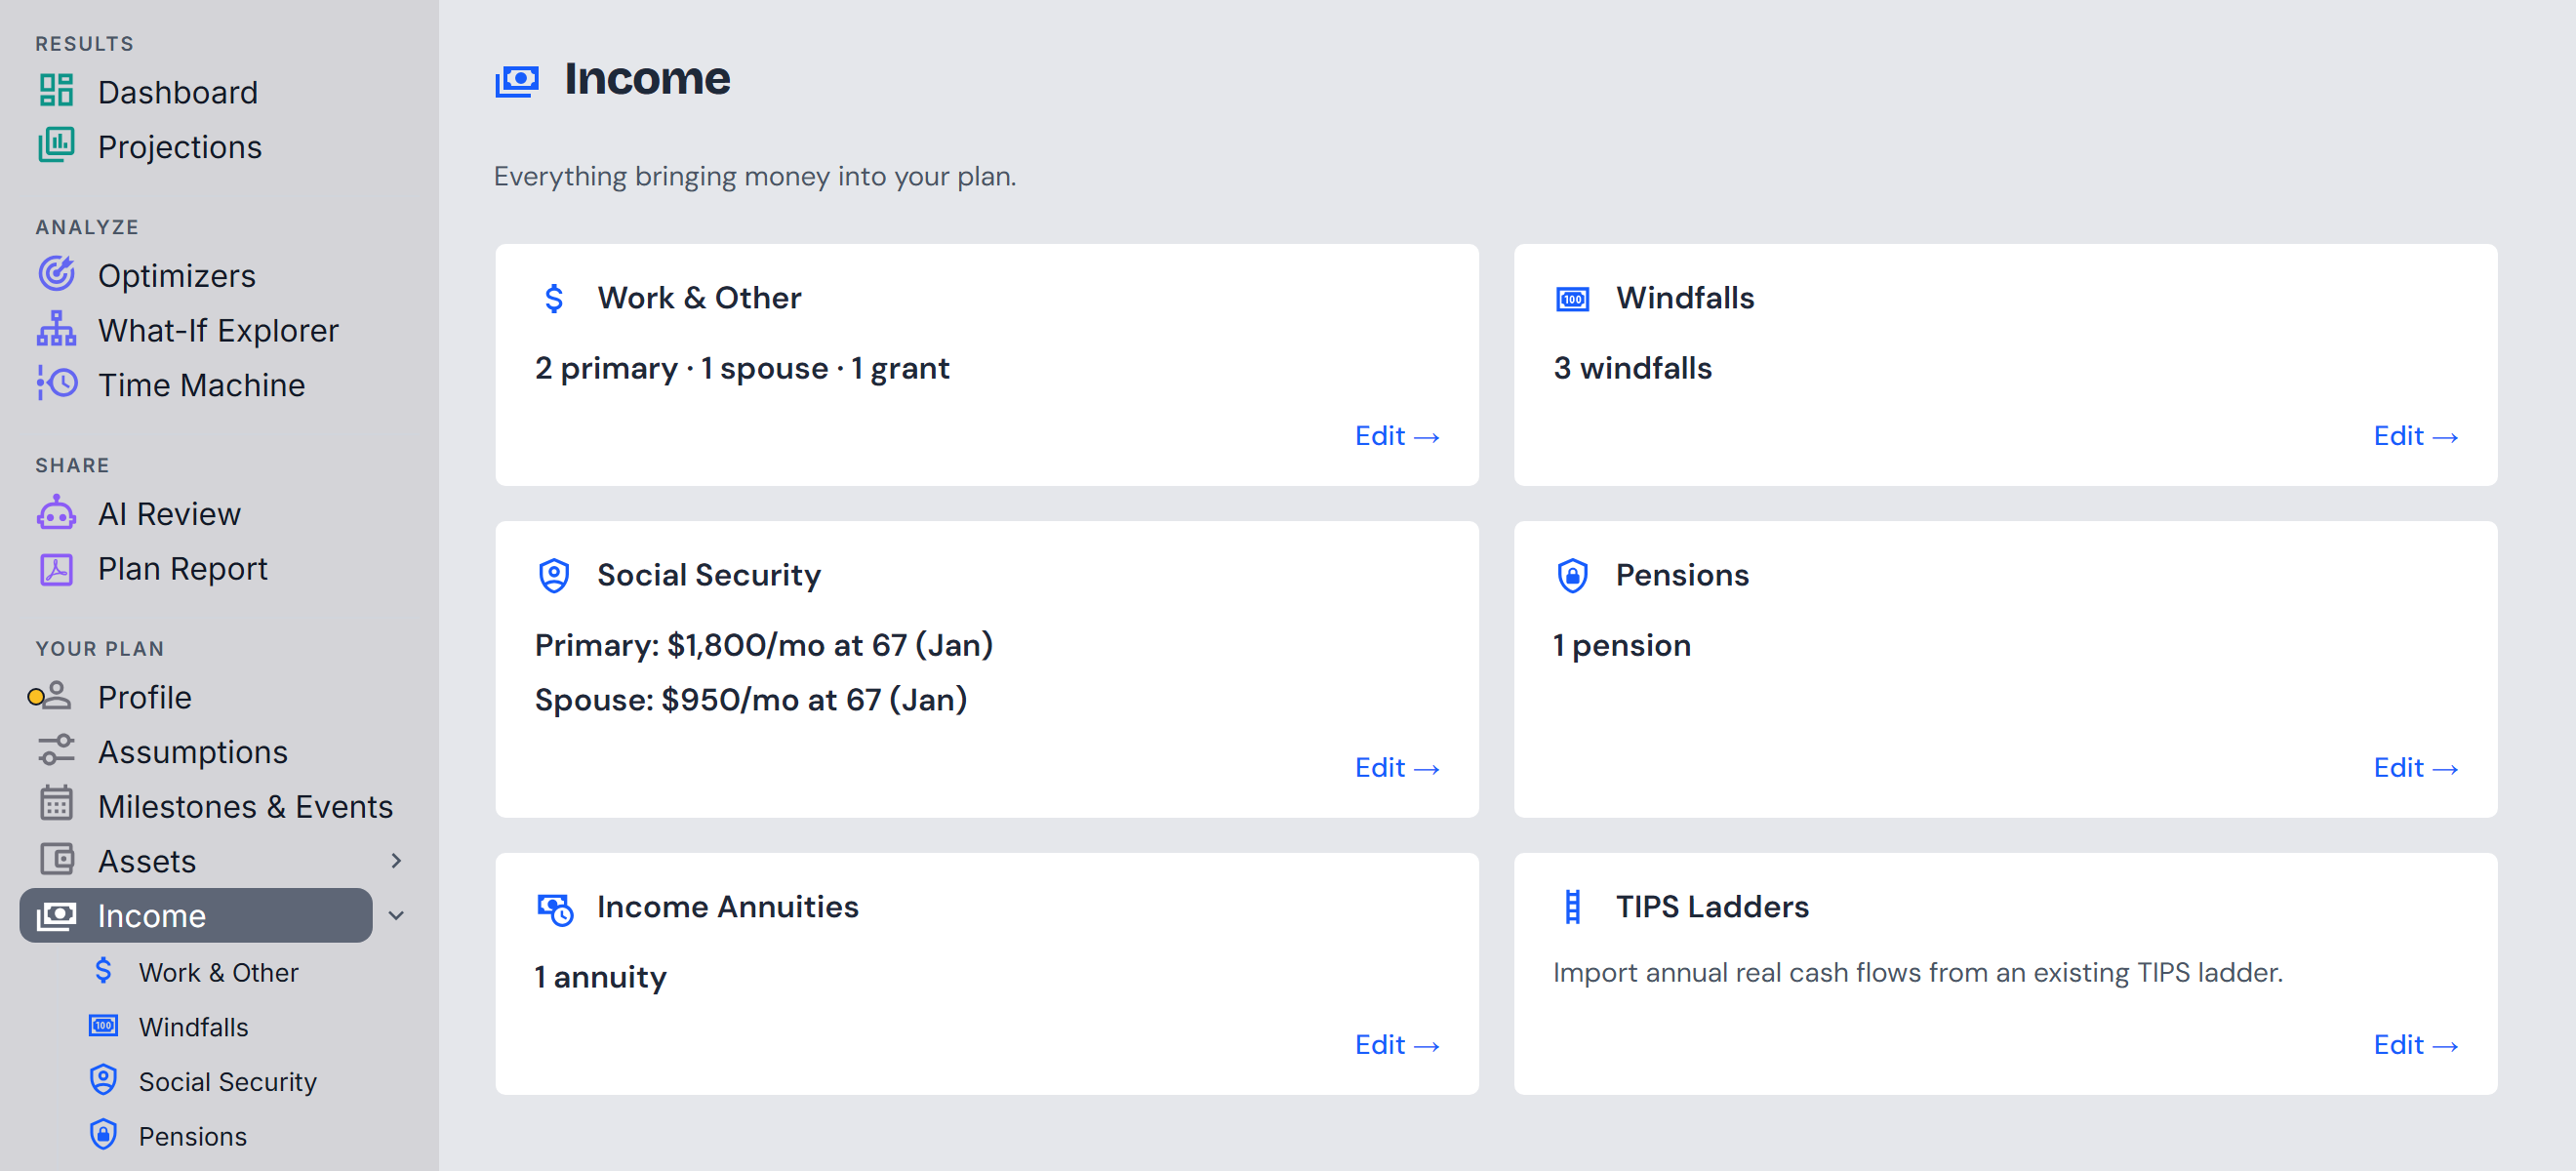Click the Milestones & Events calendar icon
The height and width of the screenshot is (1171, 2576).
tap(56, 805)
